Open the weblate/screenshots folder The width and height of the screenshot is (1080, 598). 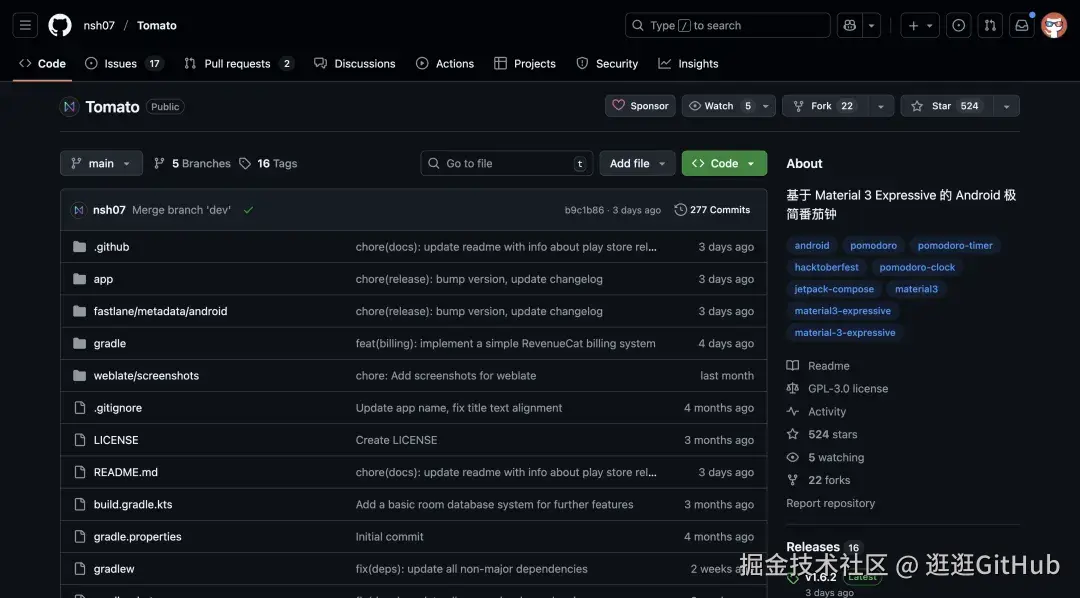(x=146, y=375)
